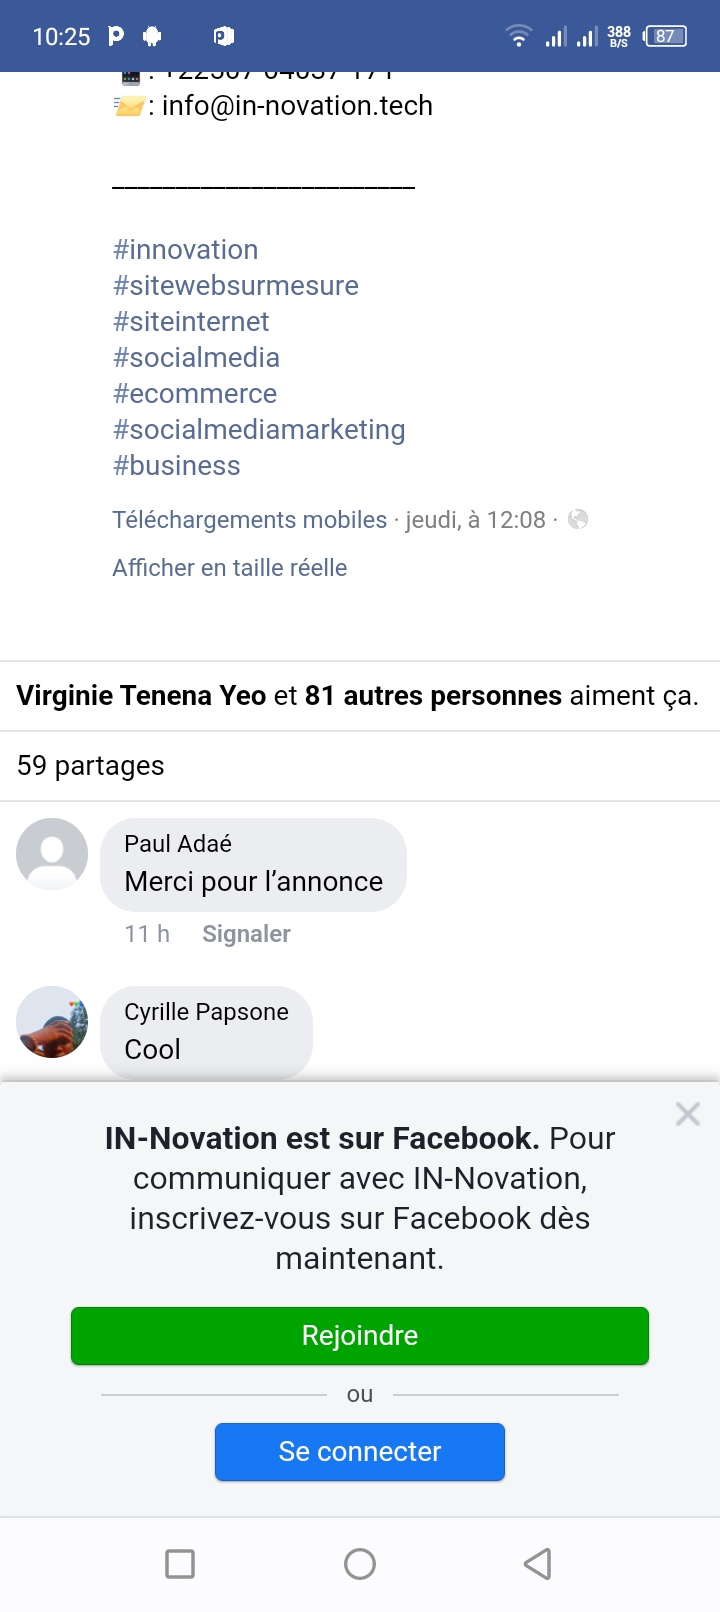The width and height of the screenshot is (720, 1612).
Task: Open Cyrille Papsone's profile picture
Action: (x=52, y=1022)
